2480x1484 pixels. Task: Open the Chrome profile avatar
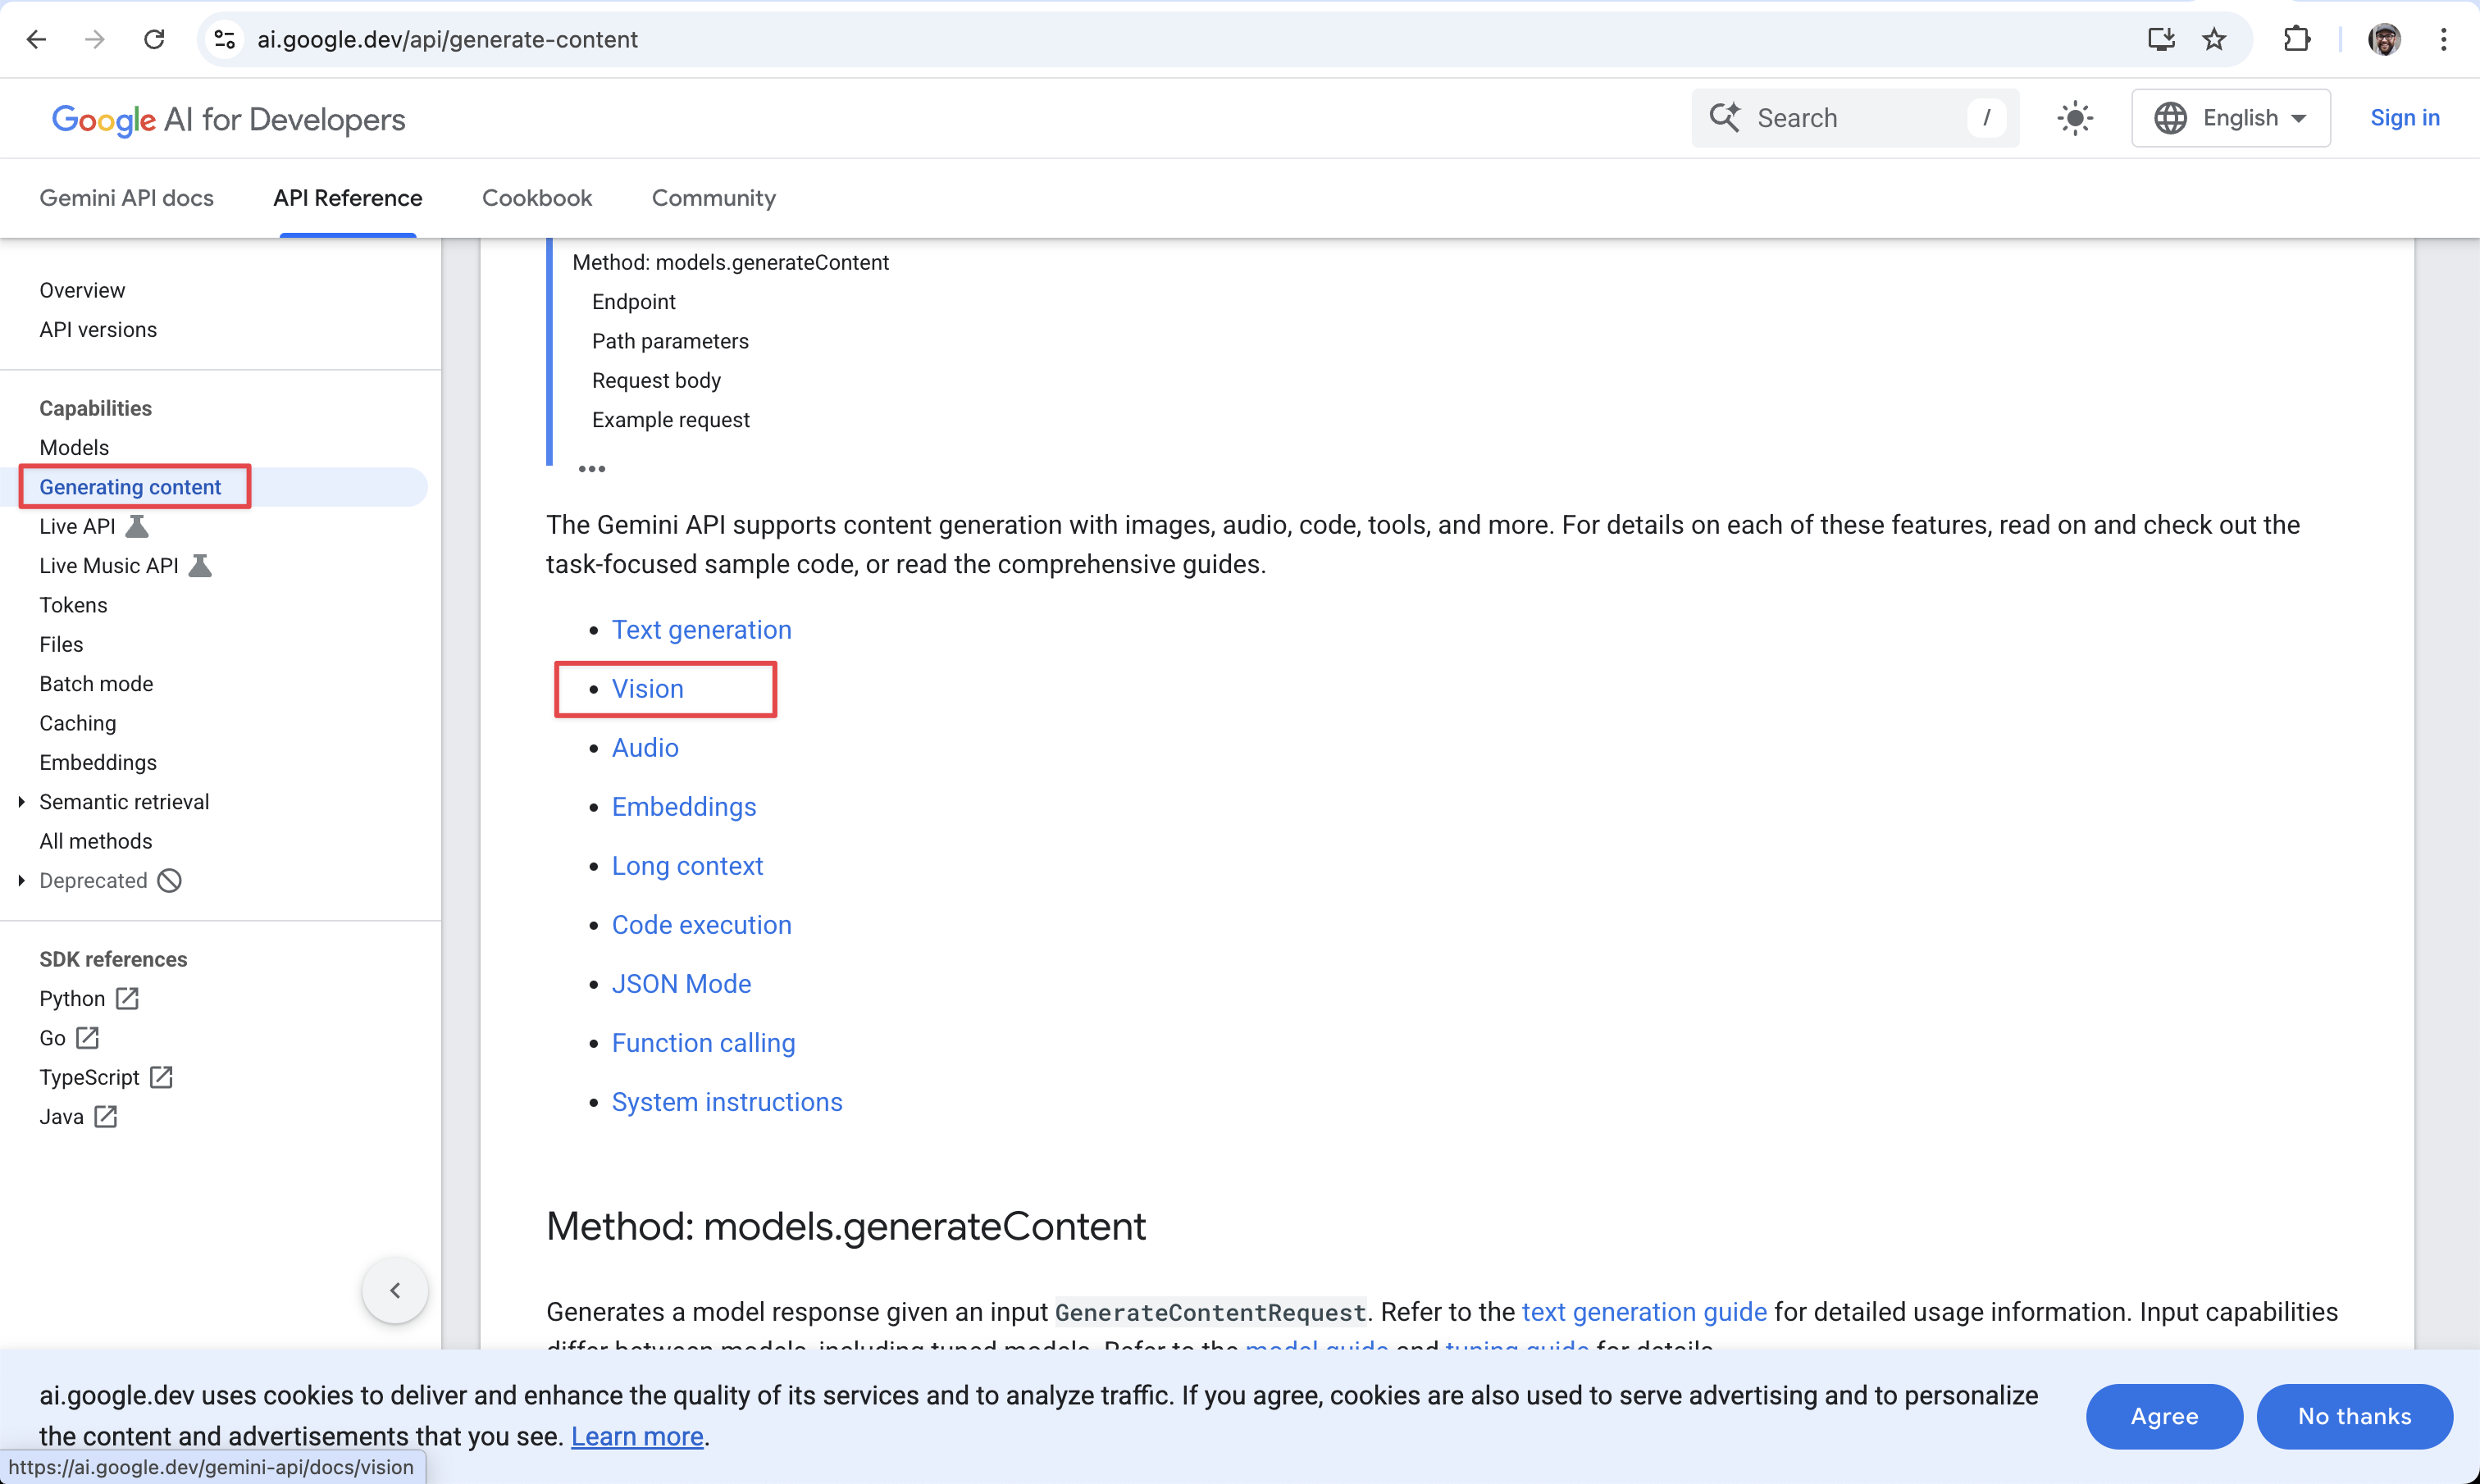tap(2385, 39)
